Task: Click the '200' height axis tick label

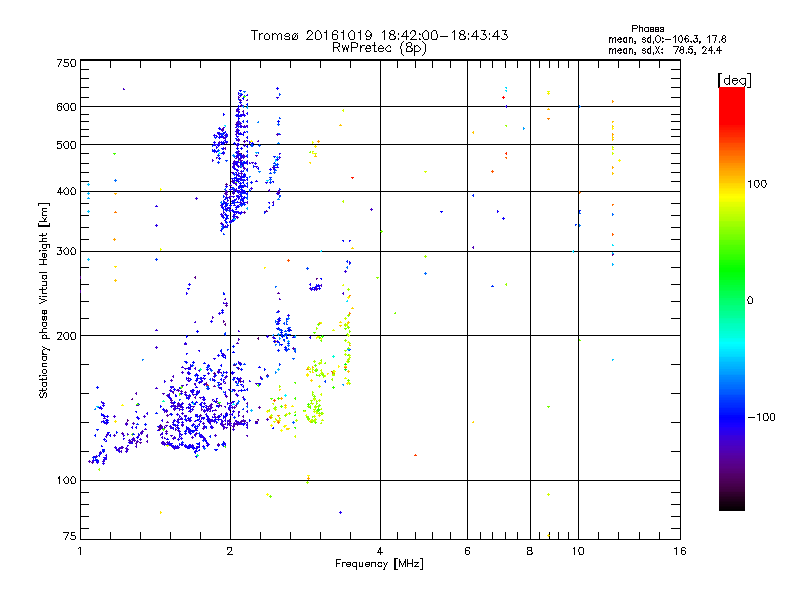Action: click(66, 336)
